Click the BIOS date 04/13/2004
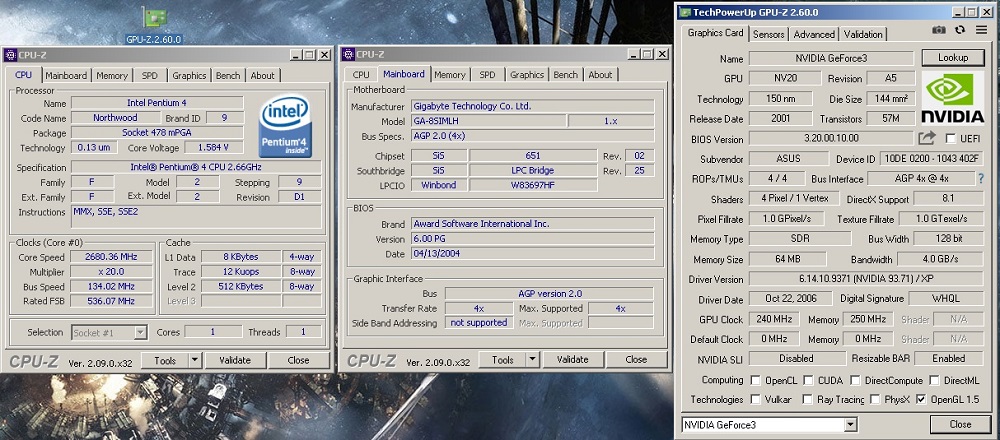The height and width of the screenshot is (440, 1000). (x=533, y=254)
